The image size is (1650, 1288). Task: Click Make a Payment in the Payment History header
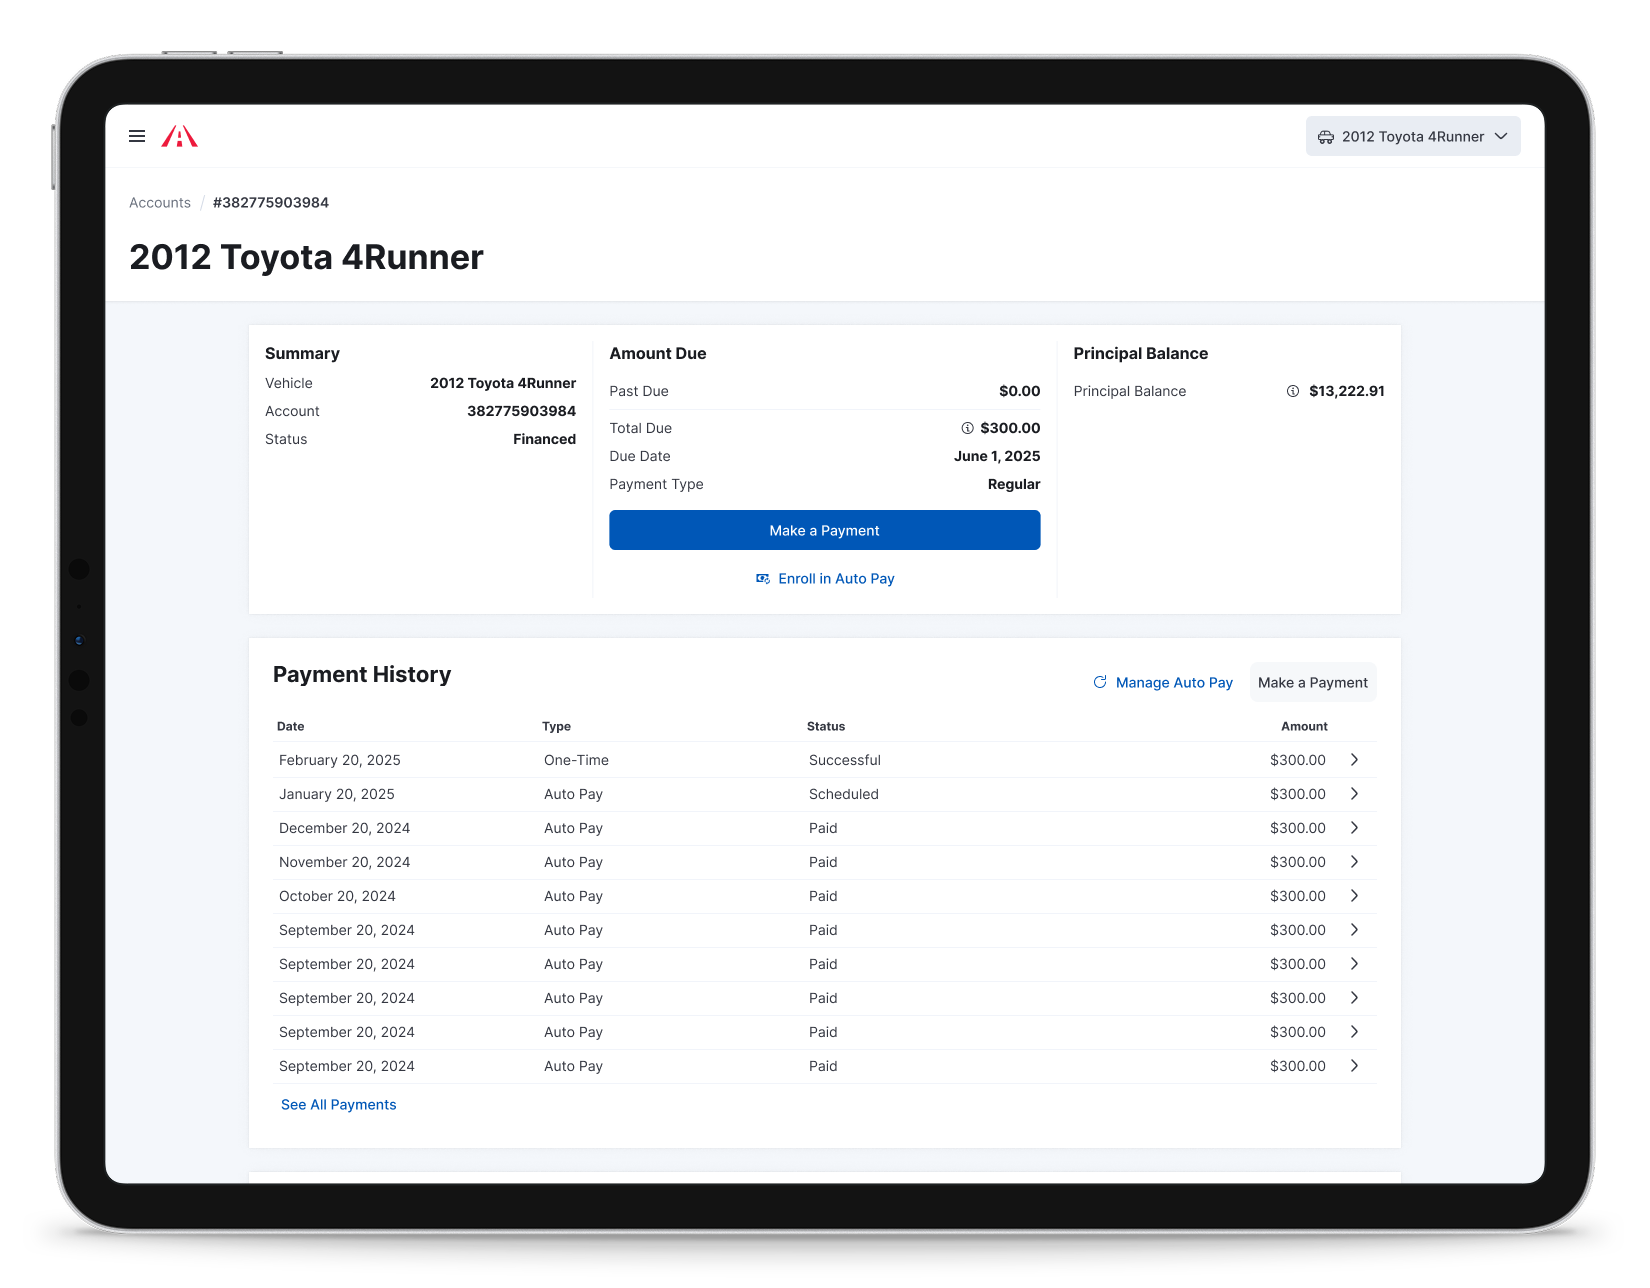1312,682
